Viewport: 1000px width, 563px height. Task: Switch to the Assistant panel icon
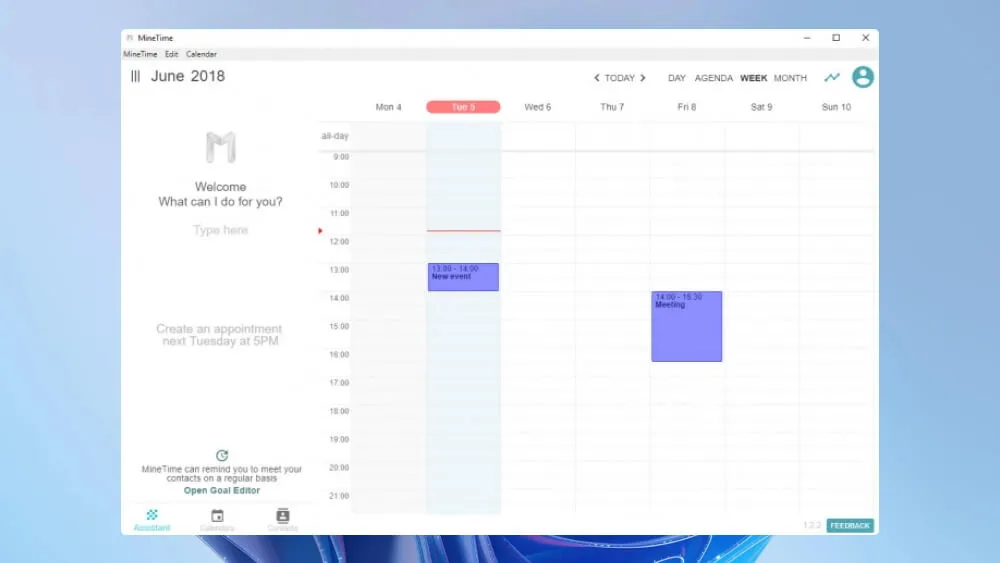pyautogui.click(x=152, y=516)
